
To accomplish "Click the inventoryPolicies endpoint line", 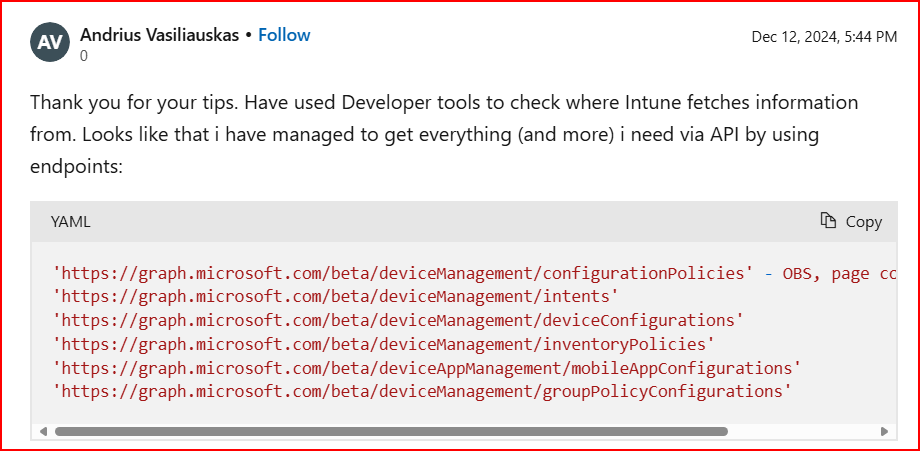I will pyautogui.click(x=385, y=344).
